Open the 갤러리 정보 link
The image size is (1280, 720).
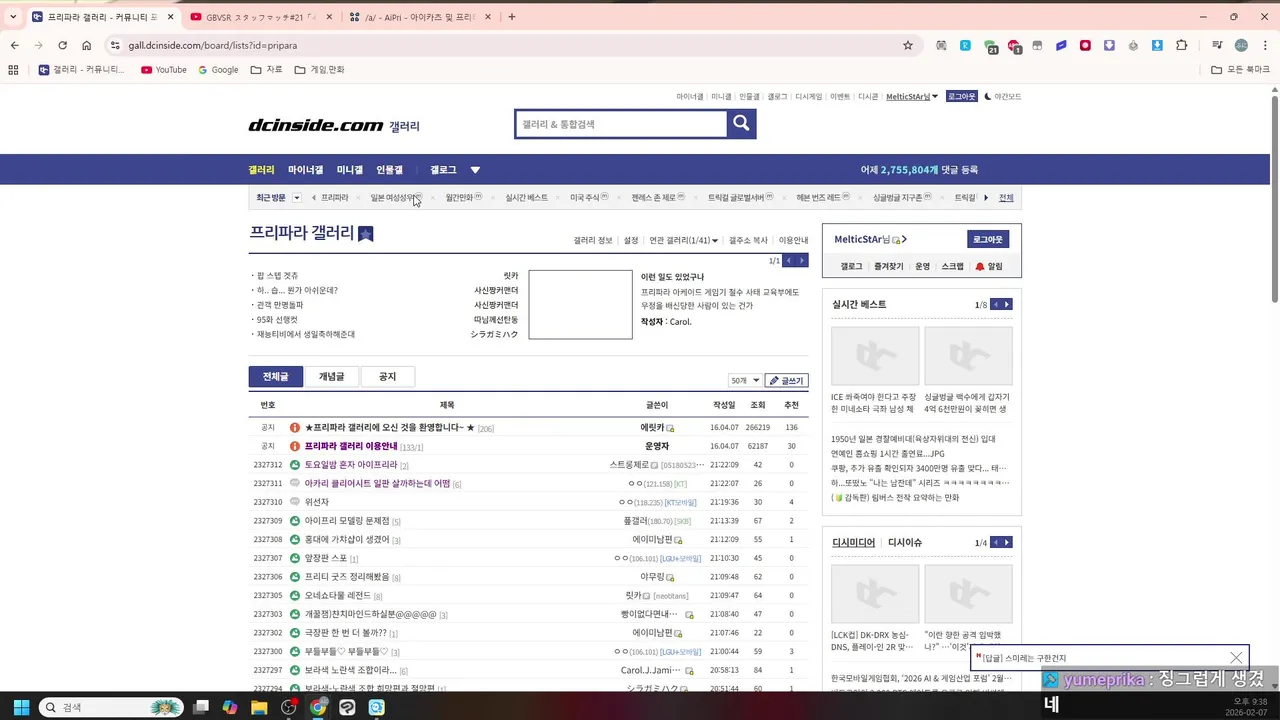(593, 240)
